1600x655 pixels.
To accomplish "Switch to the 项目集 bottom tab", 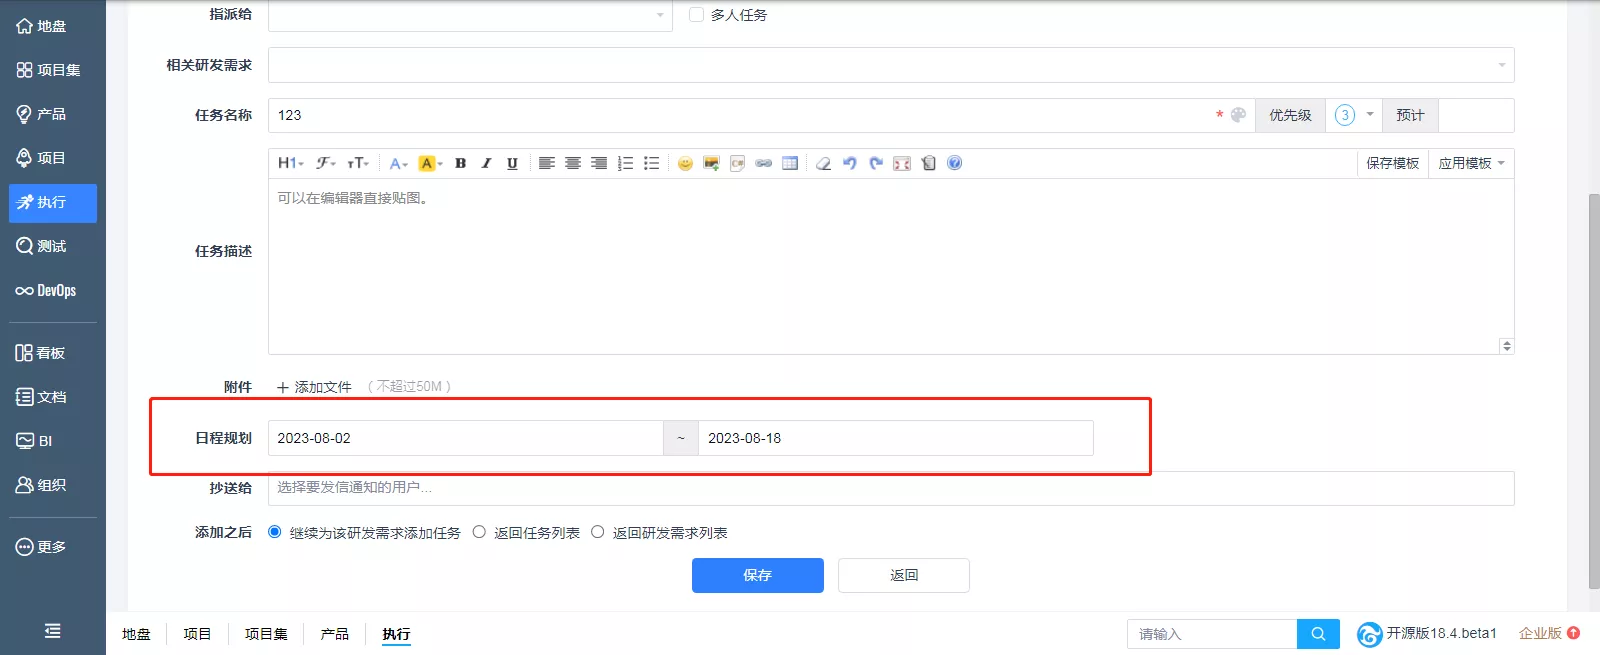I will pos(266,634).
